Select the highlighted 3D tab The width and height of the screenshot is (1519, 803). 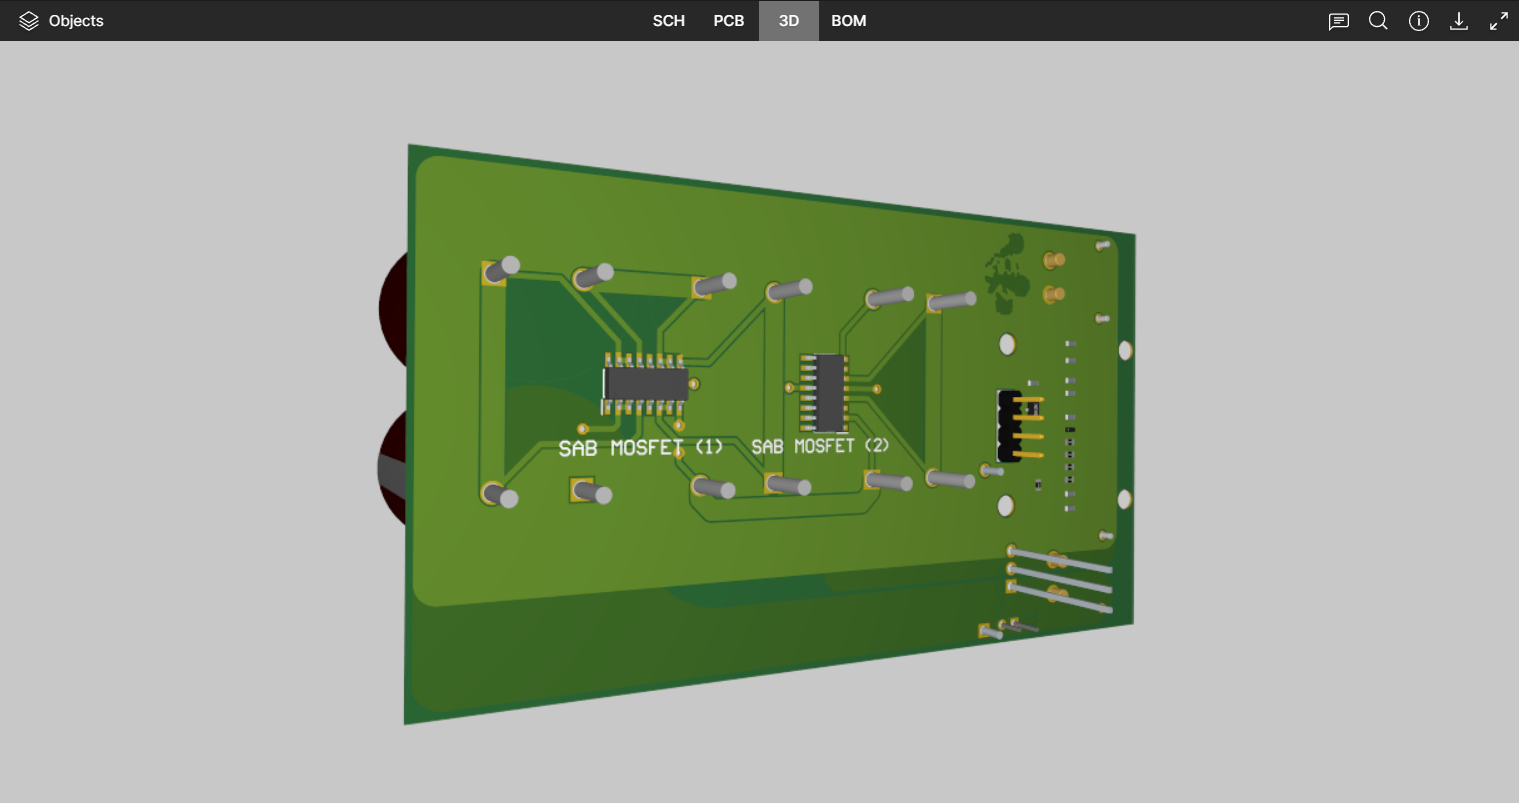click(788, 20)
